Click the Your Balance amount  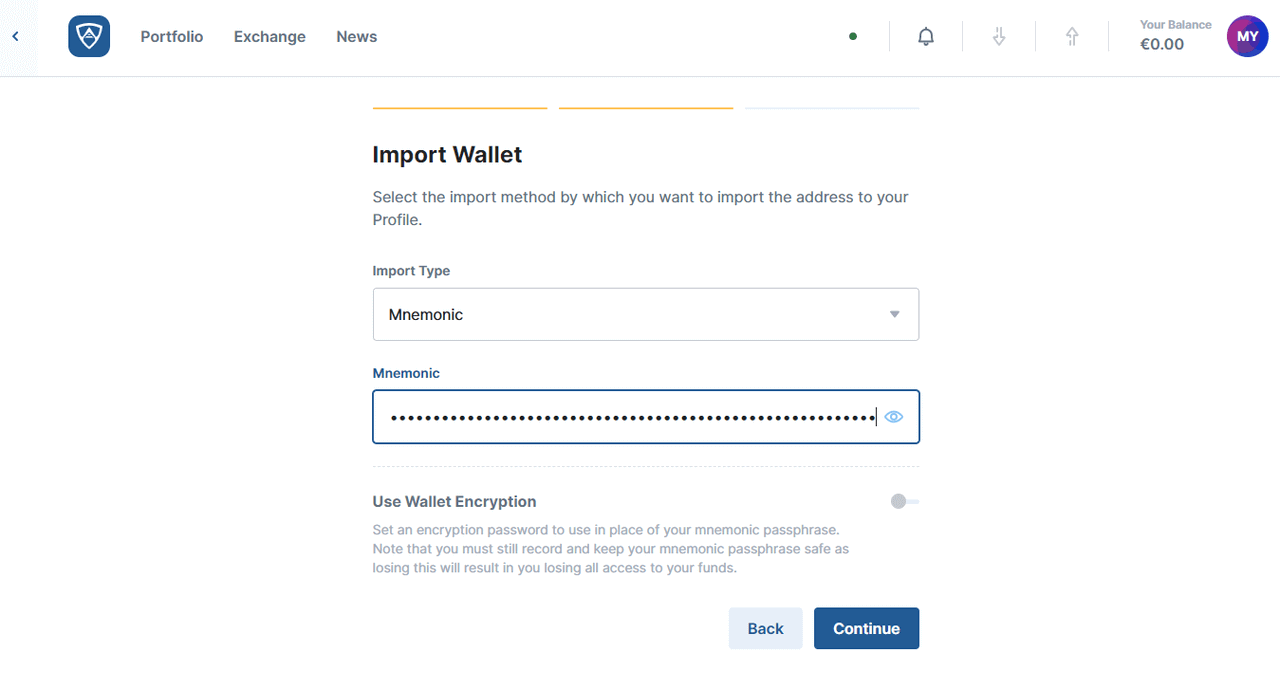1162,44
